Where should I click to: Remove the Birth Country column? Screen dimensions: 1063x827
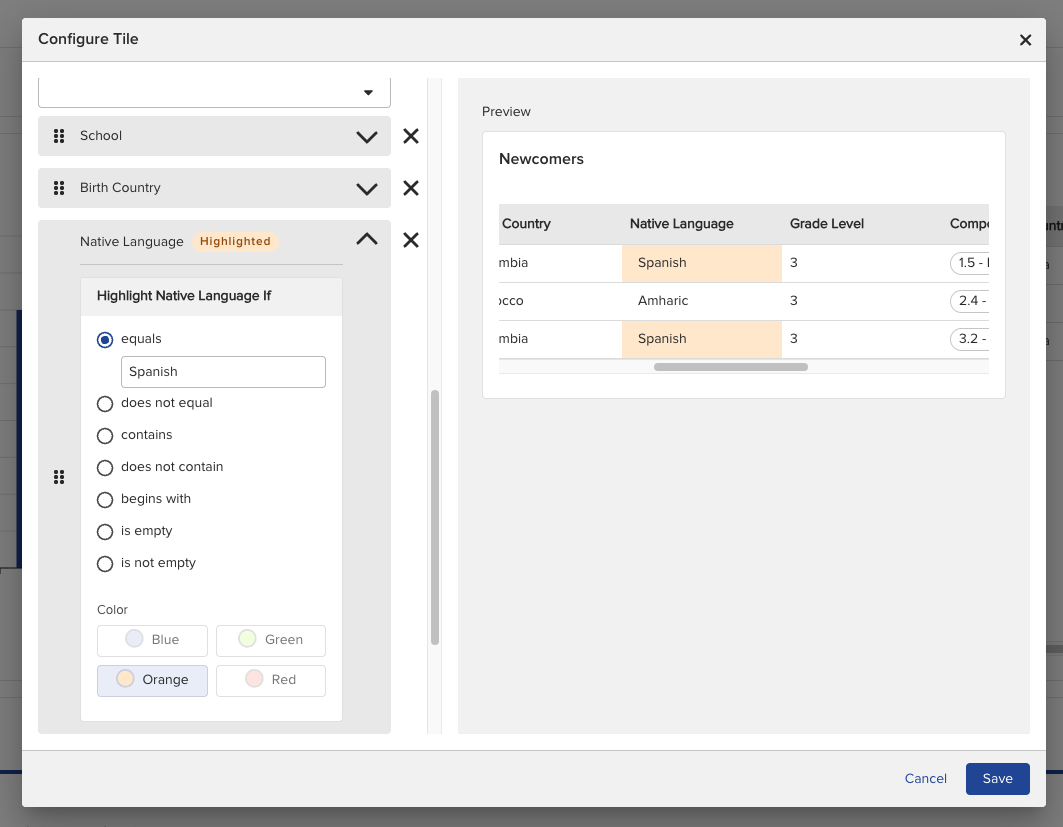point(411,188)
